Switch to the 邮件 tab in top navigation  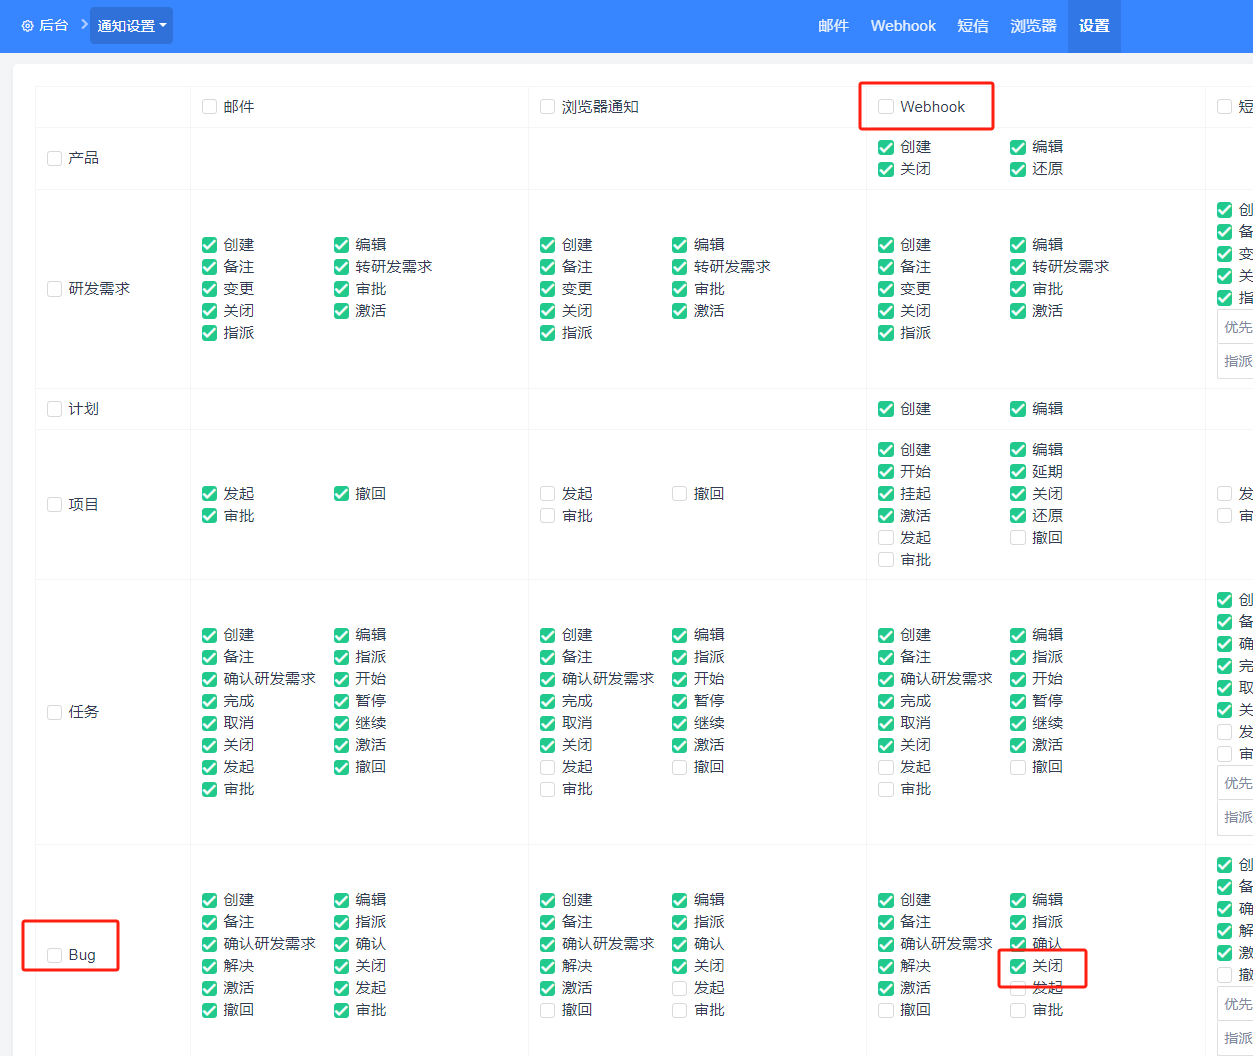tap(833, 26)
